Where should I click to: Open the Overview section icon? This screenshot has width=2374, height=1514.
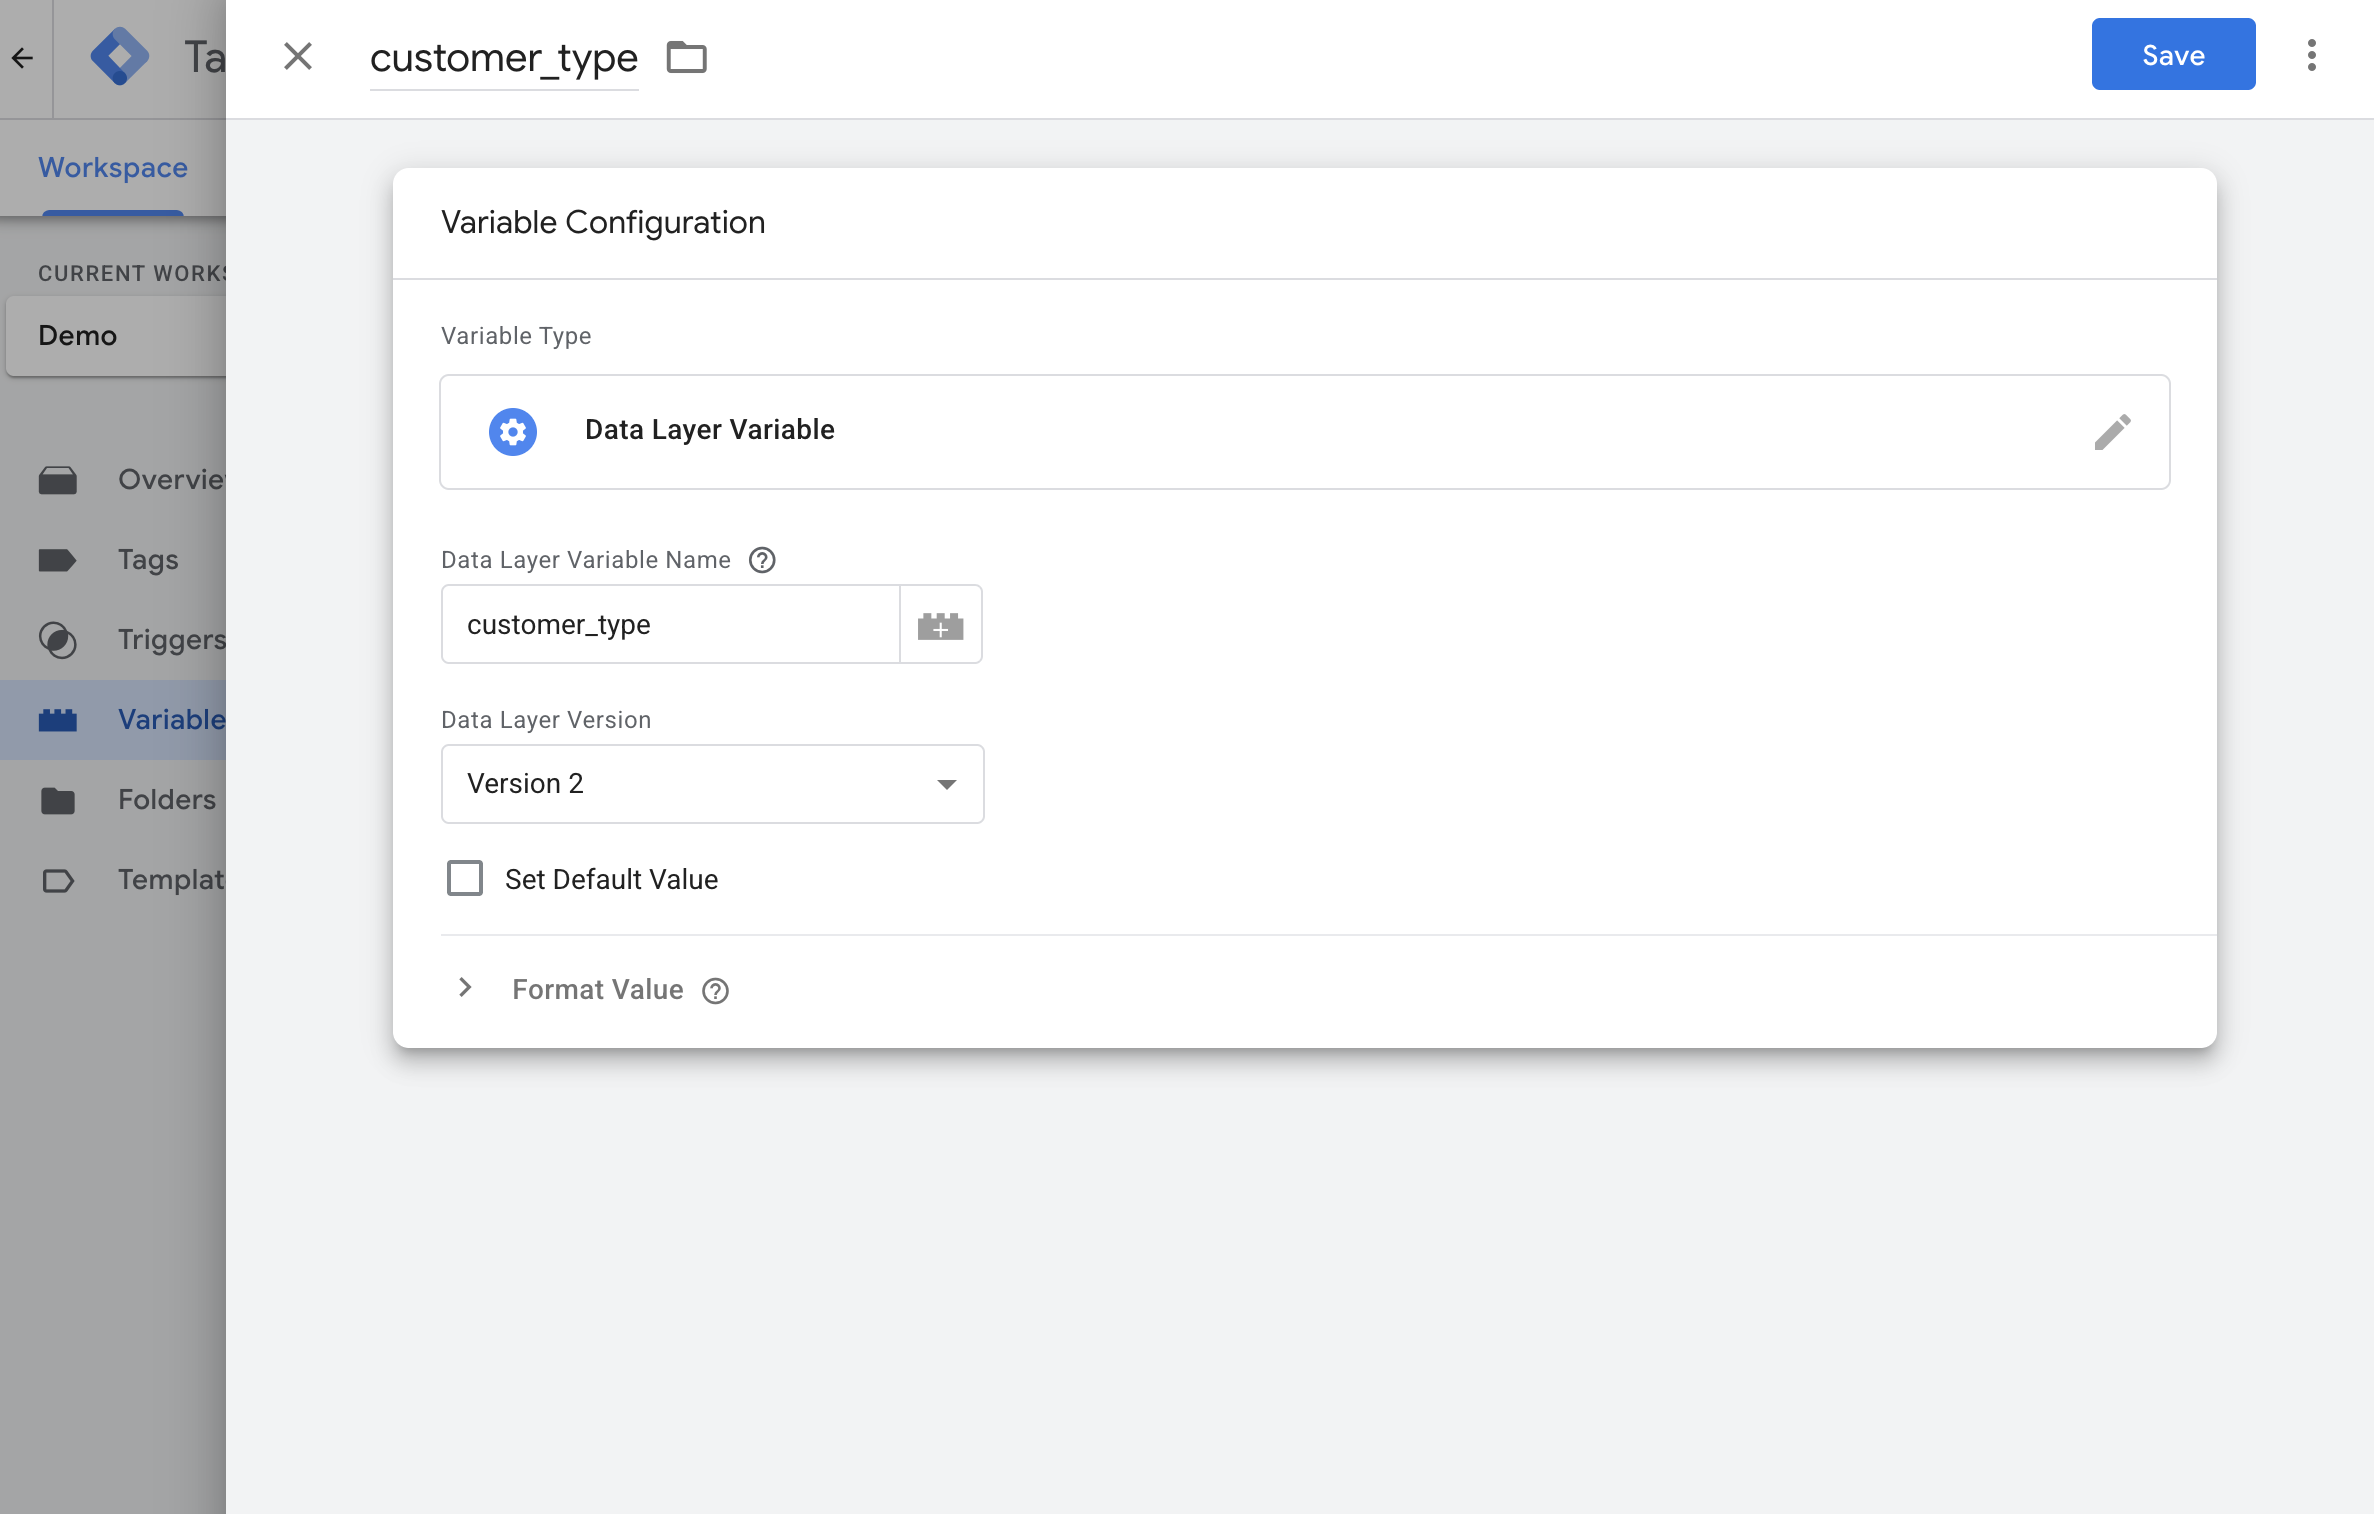click(59, 480)
